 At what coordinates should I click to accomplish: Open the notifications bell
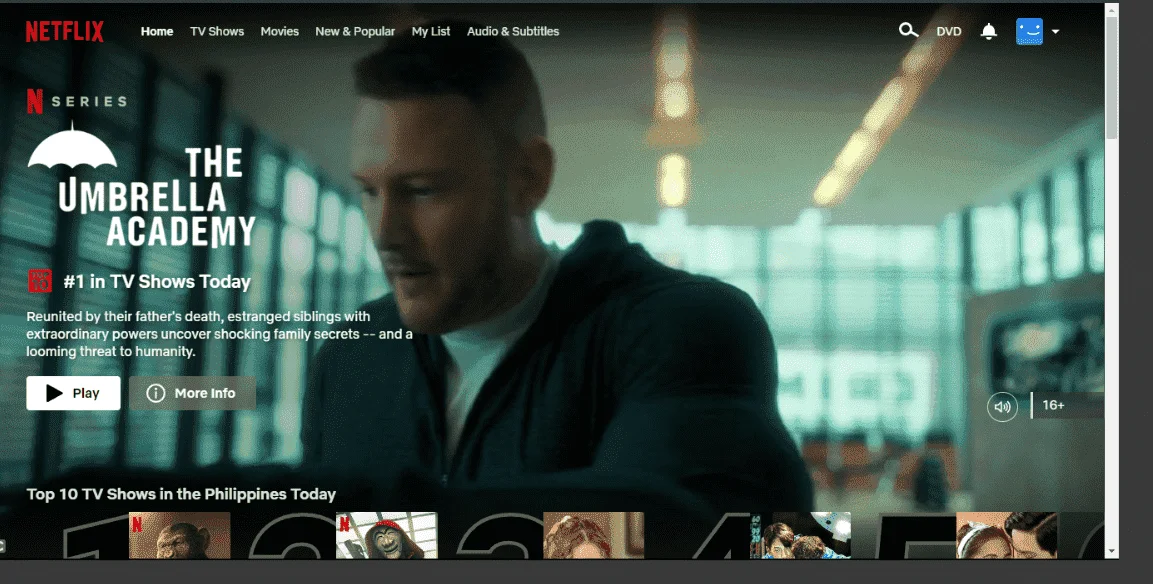pos(989,31)
